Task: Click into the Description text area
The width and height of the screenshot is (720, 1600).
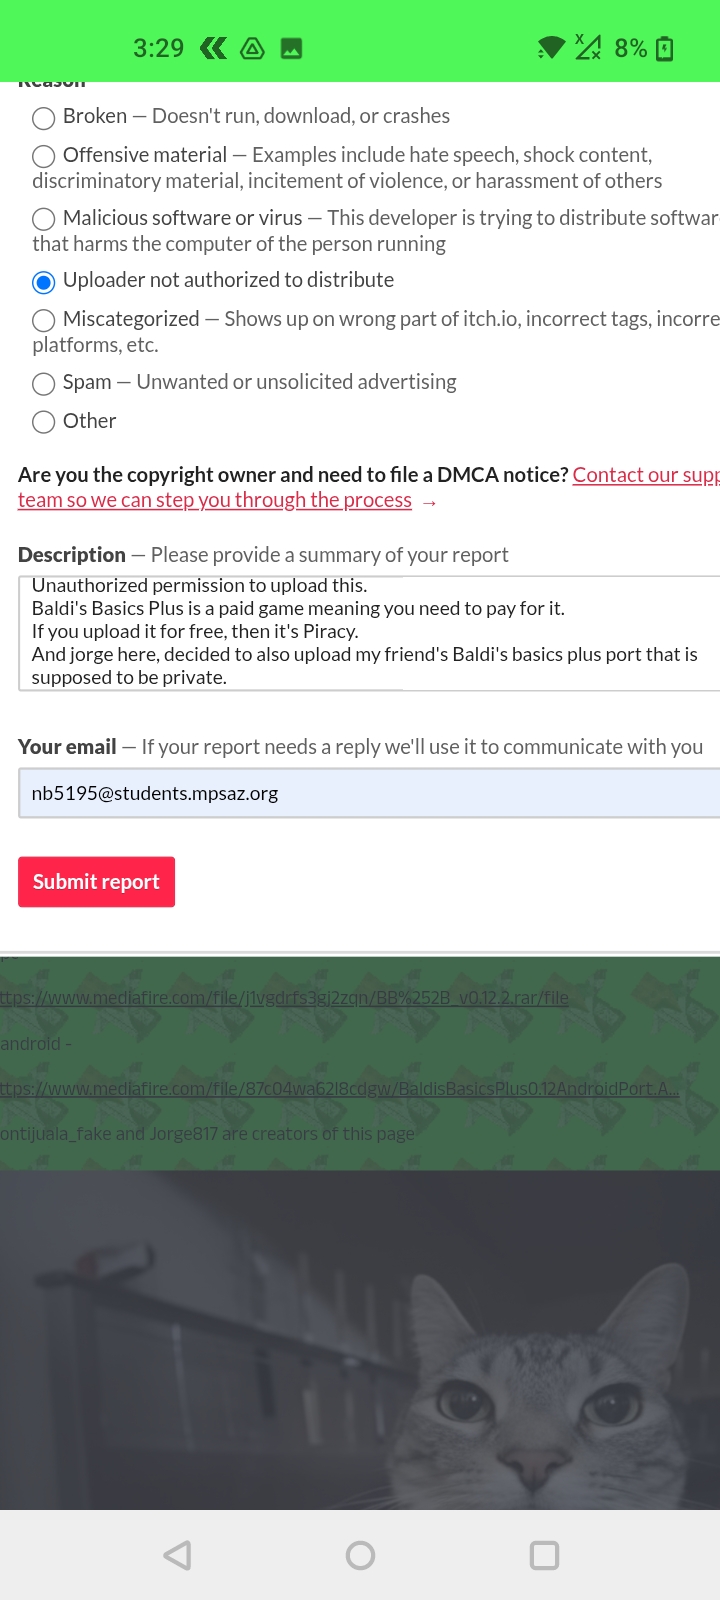Action: pyautogui.click(x=368, y=632)
